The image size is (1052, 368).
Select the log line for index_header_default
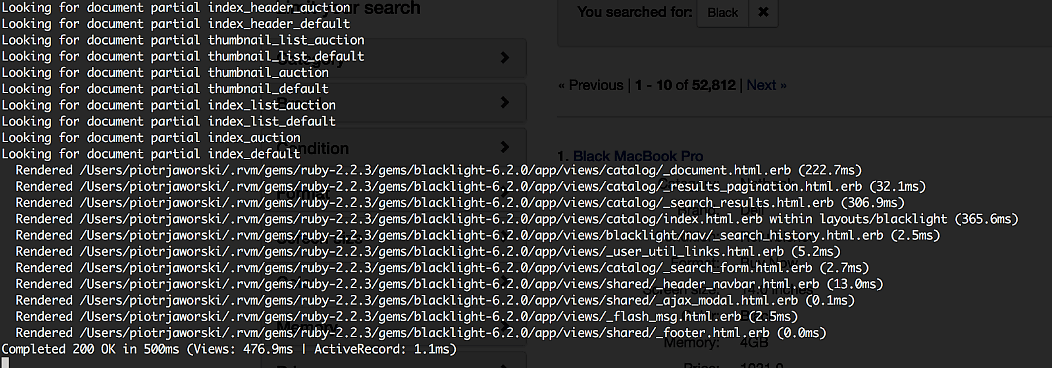[176, 24]
